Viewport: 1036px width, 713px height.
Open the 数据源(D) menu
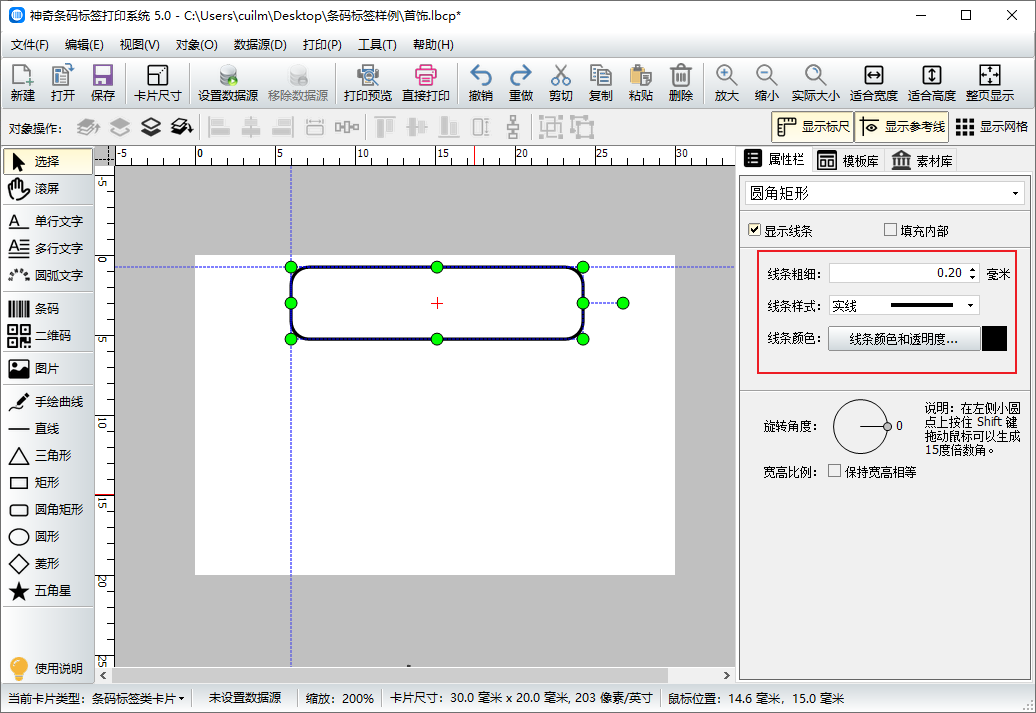pos(260,45)
